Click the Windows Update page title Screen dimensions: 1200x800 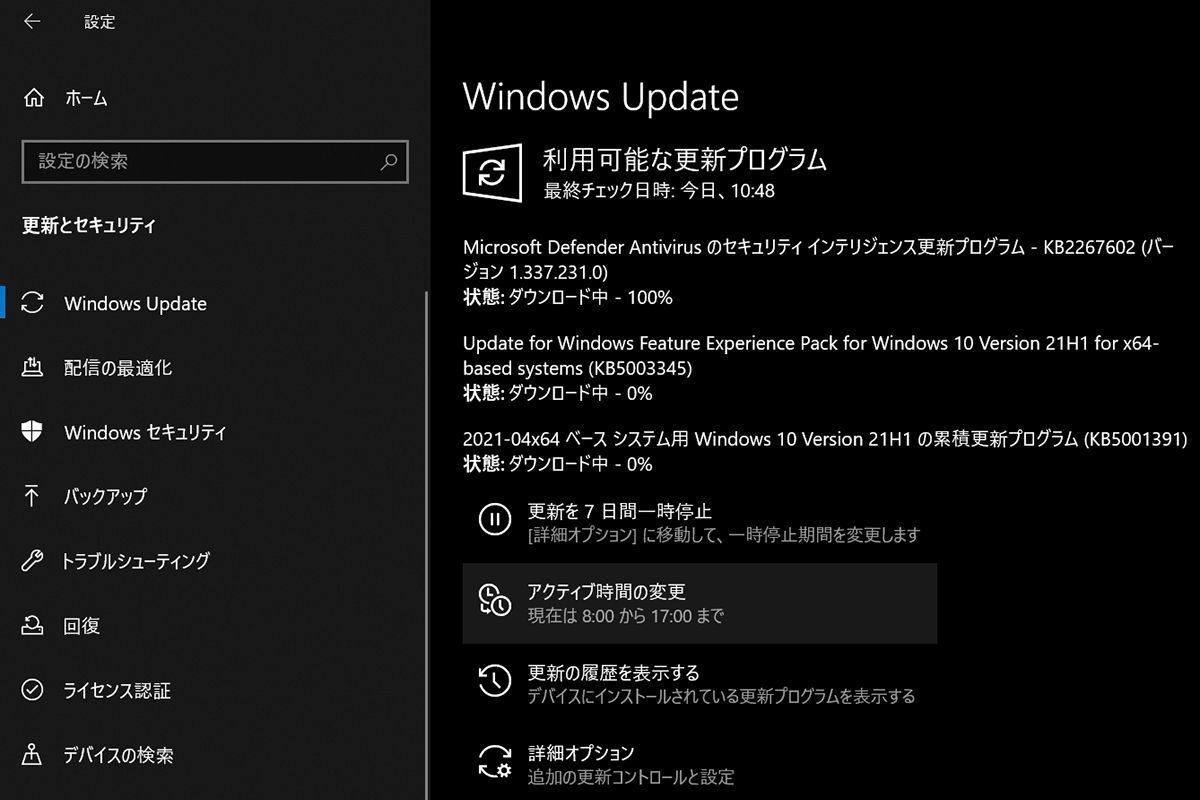coord(601,97)
